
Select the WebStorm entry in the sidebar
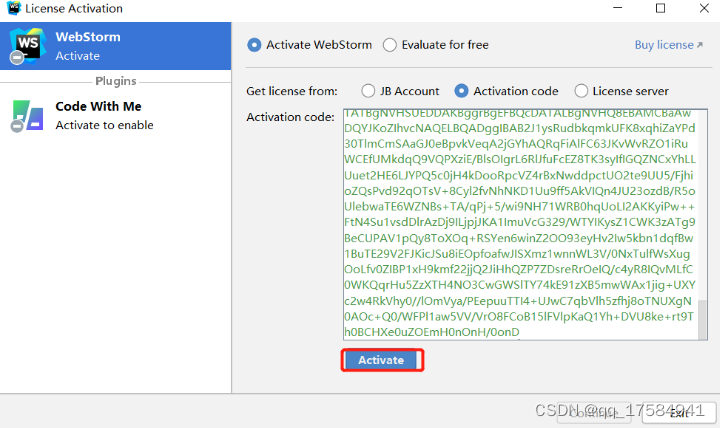(115, 46)
